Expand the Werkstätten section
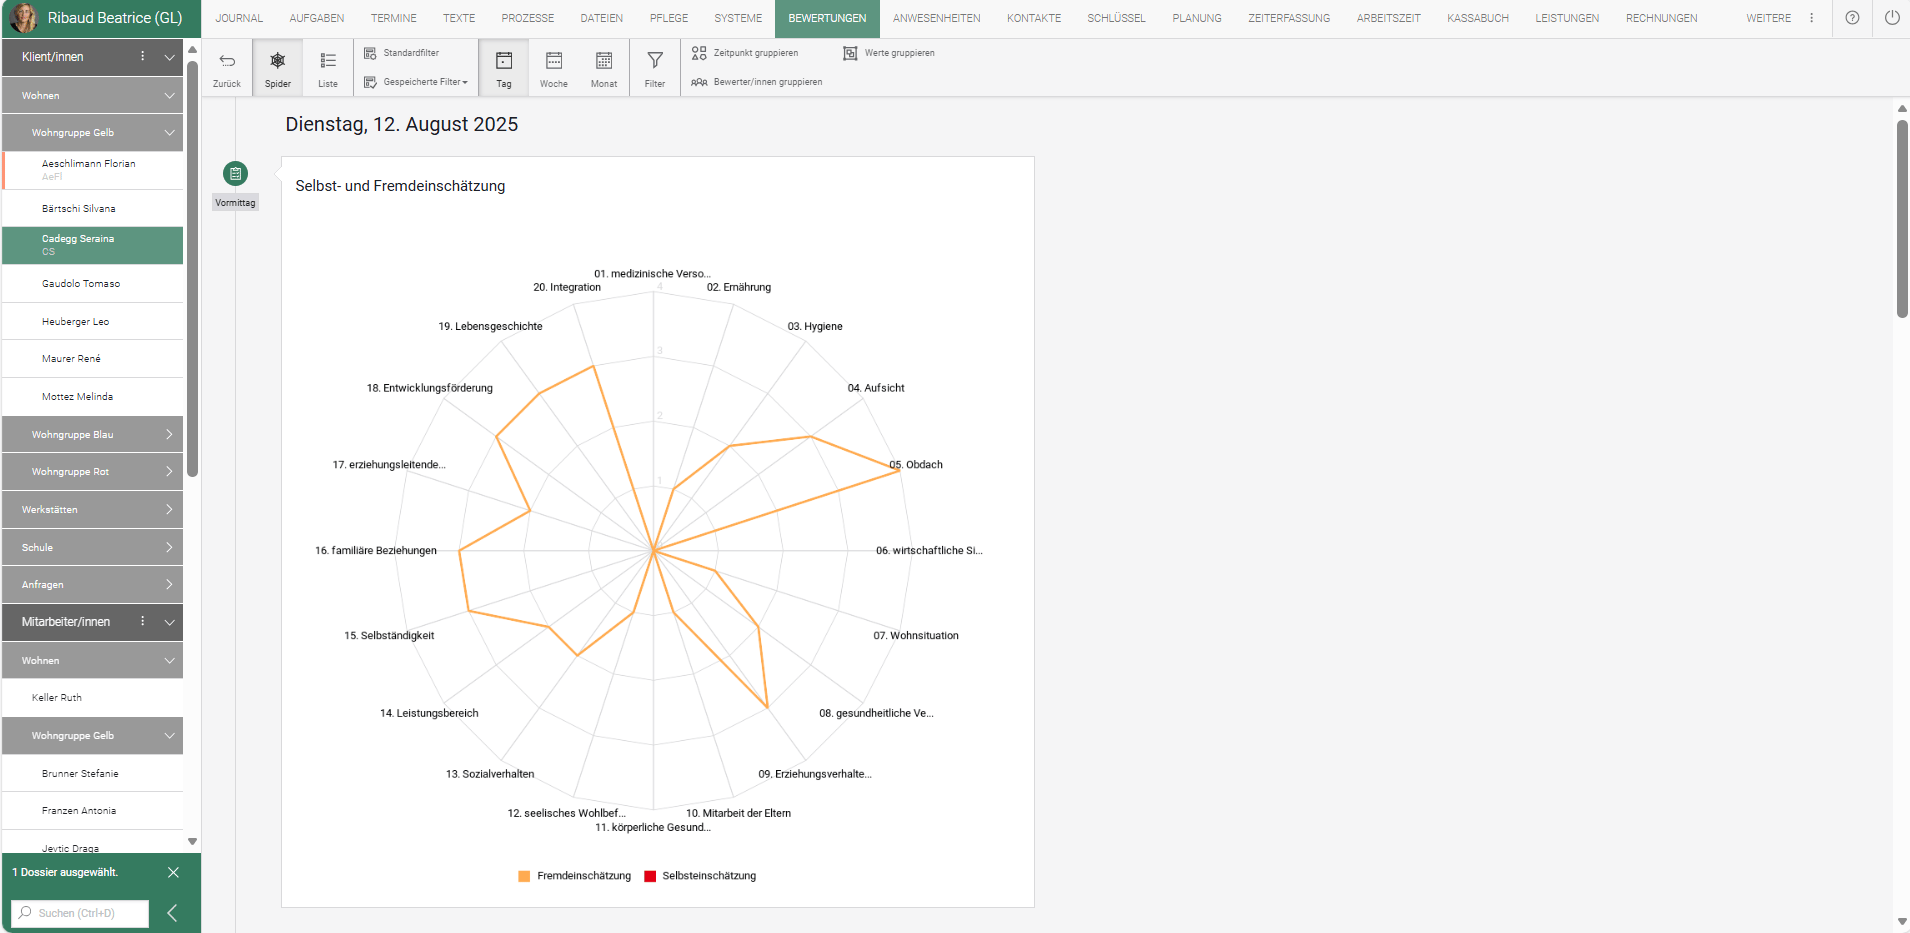1910x933 pixels. click(92, 510)
